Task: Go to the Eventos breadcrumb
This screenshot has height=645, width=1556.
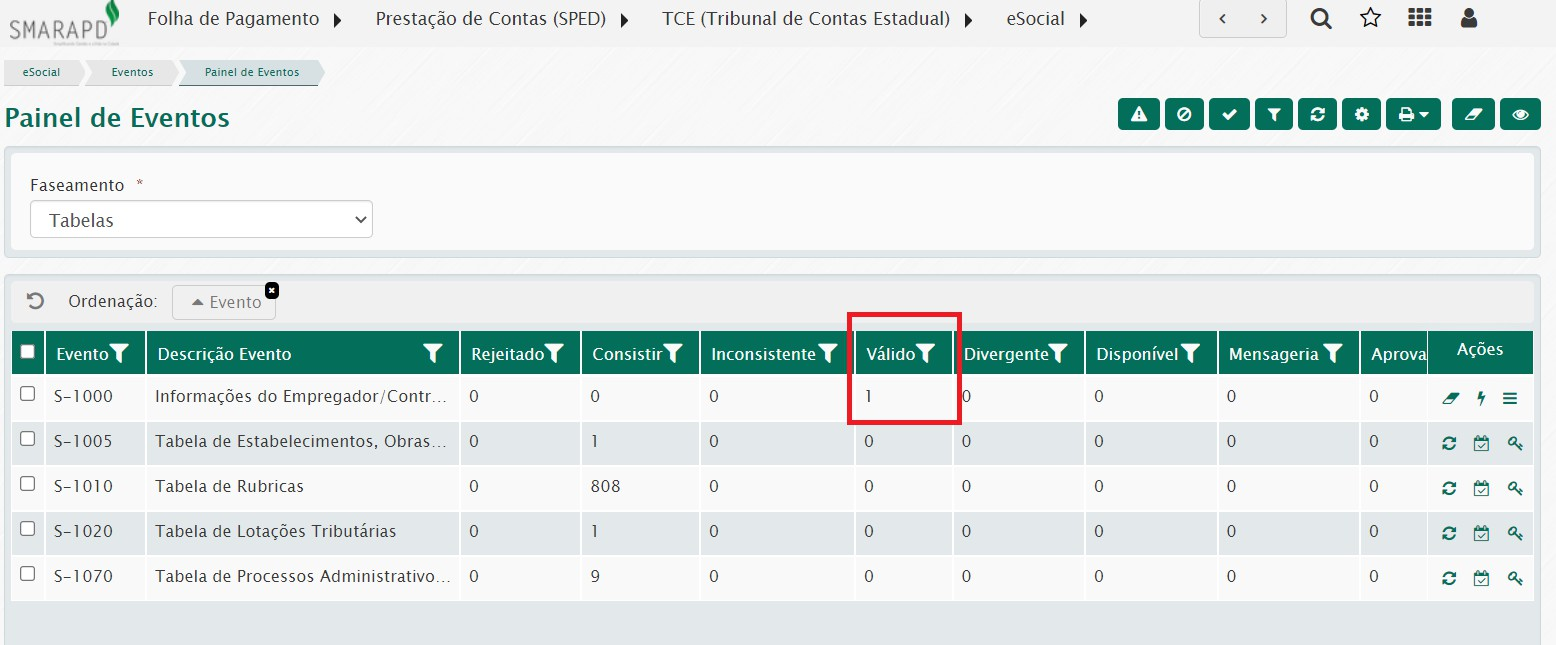Action: click(132, 72)
